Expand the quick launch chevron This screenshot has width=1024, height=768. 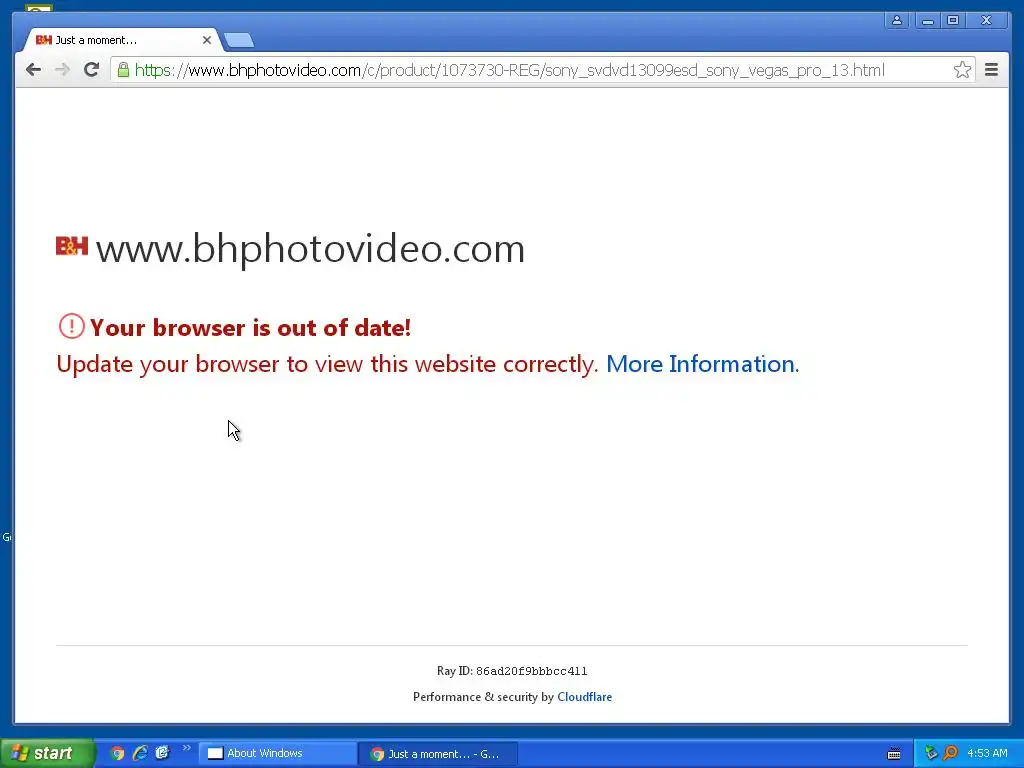click(187, 748)
